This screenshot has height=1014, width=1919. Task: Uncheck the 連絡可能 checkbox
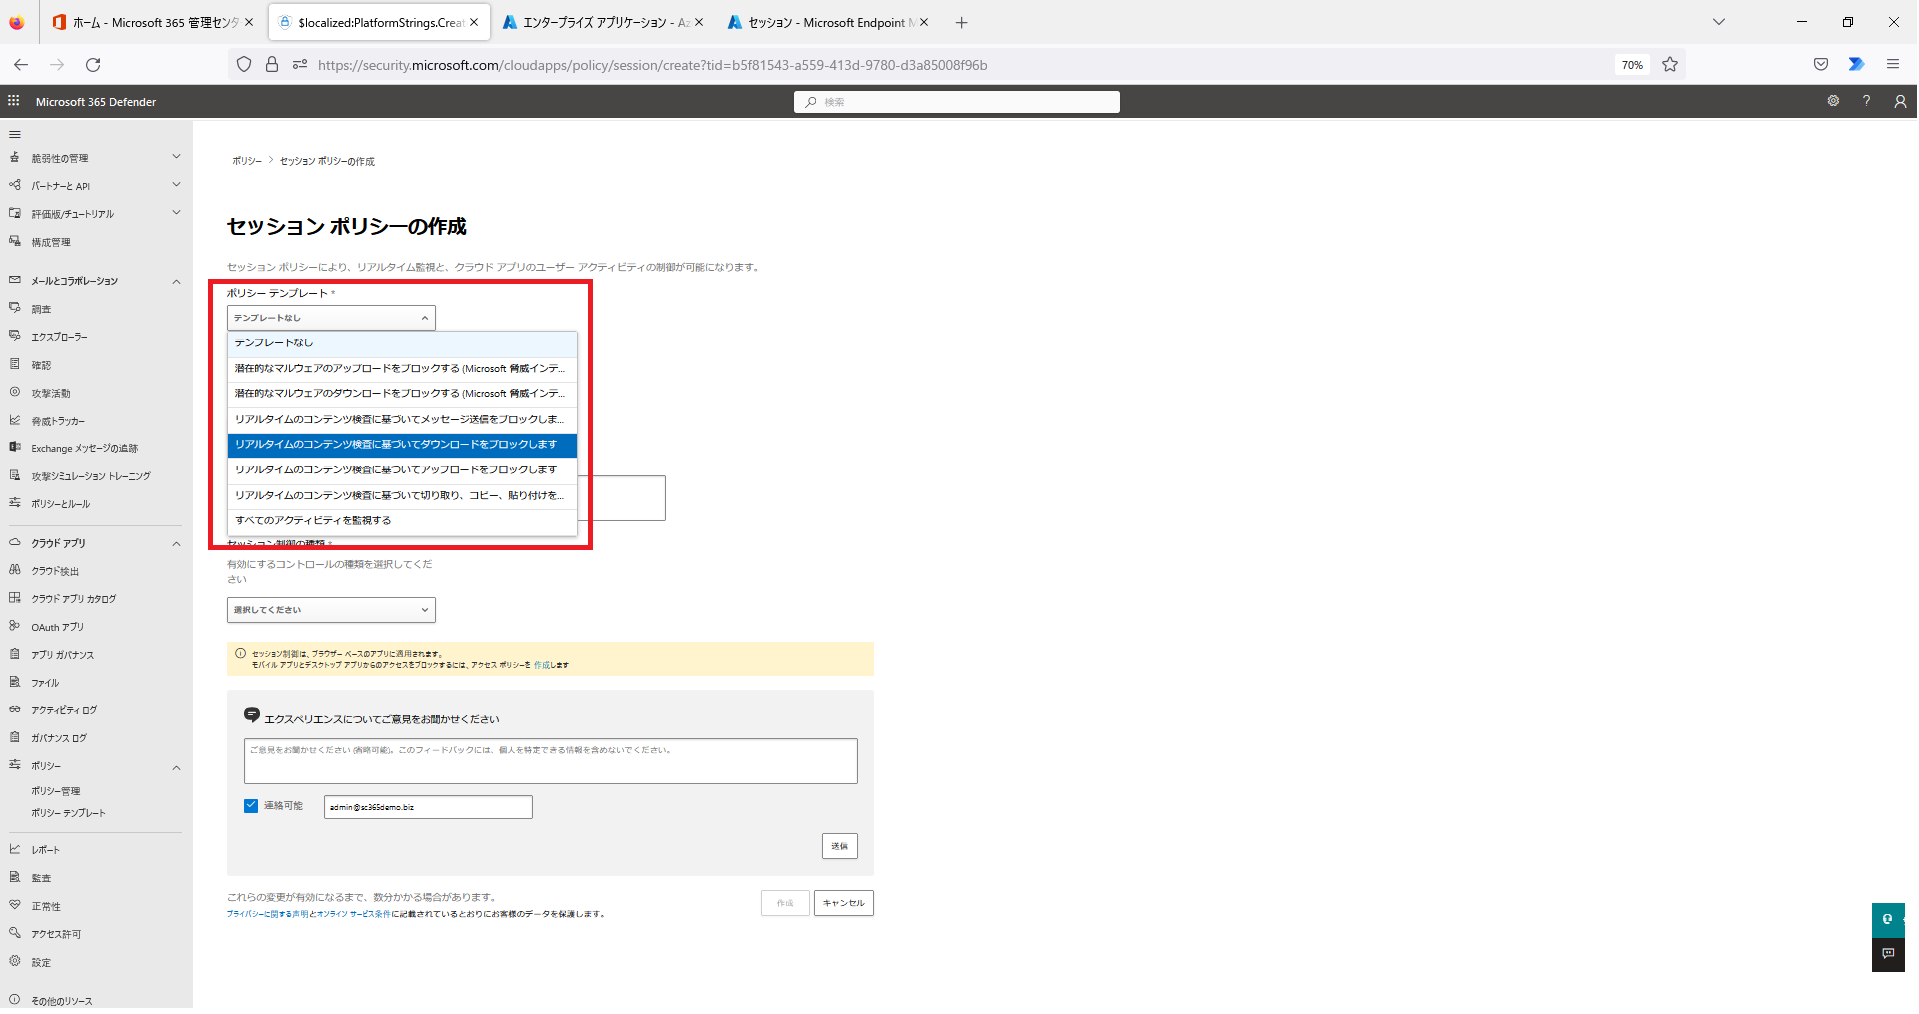(x=251, y=806)
